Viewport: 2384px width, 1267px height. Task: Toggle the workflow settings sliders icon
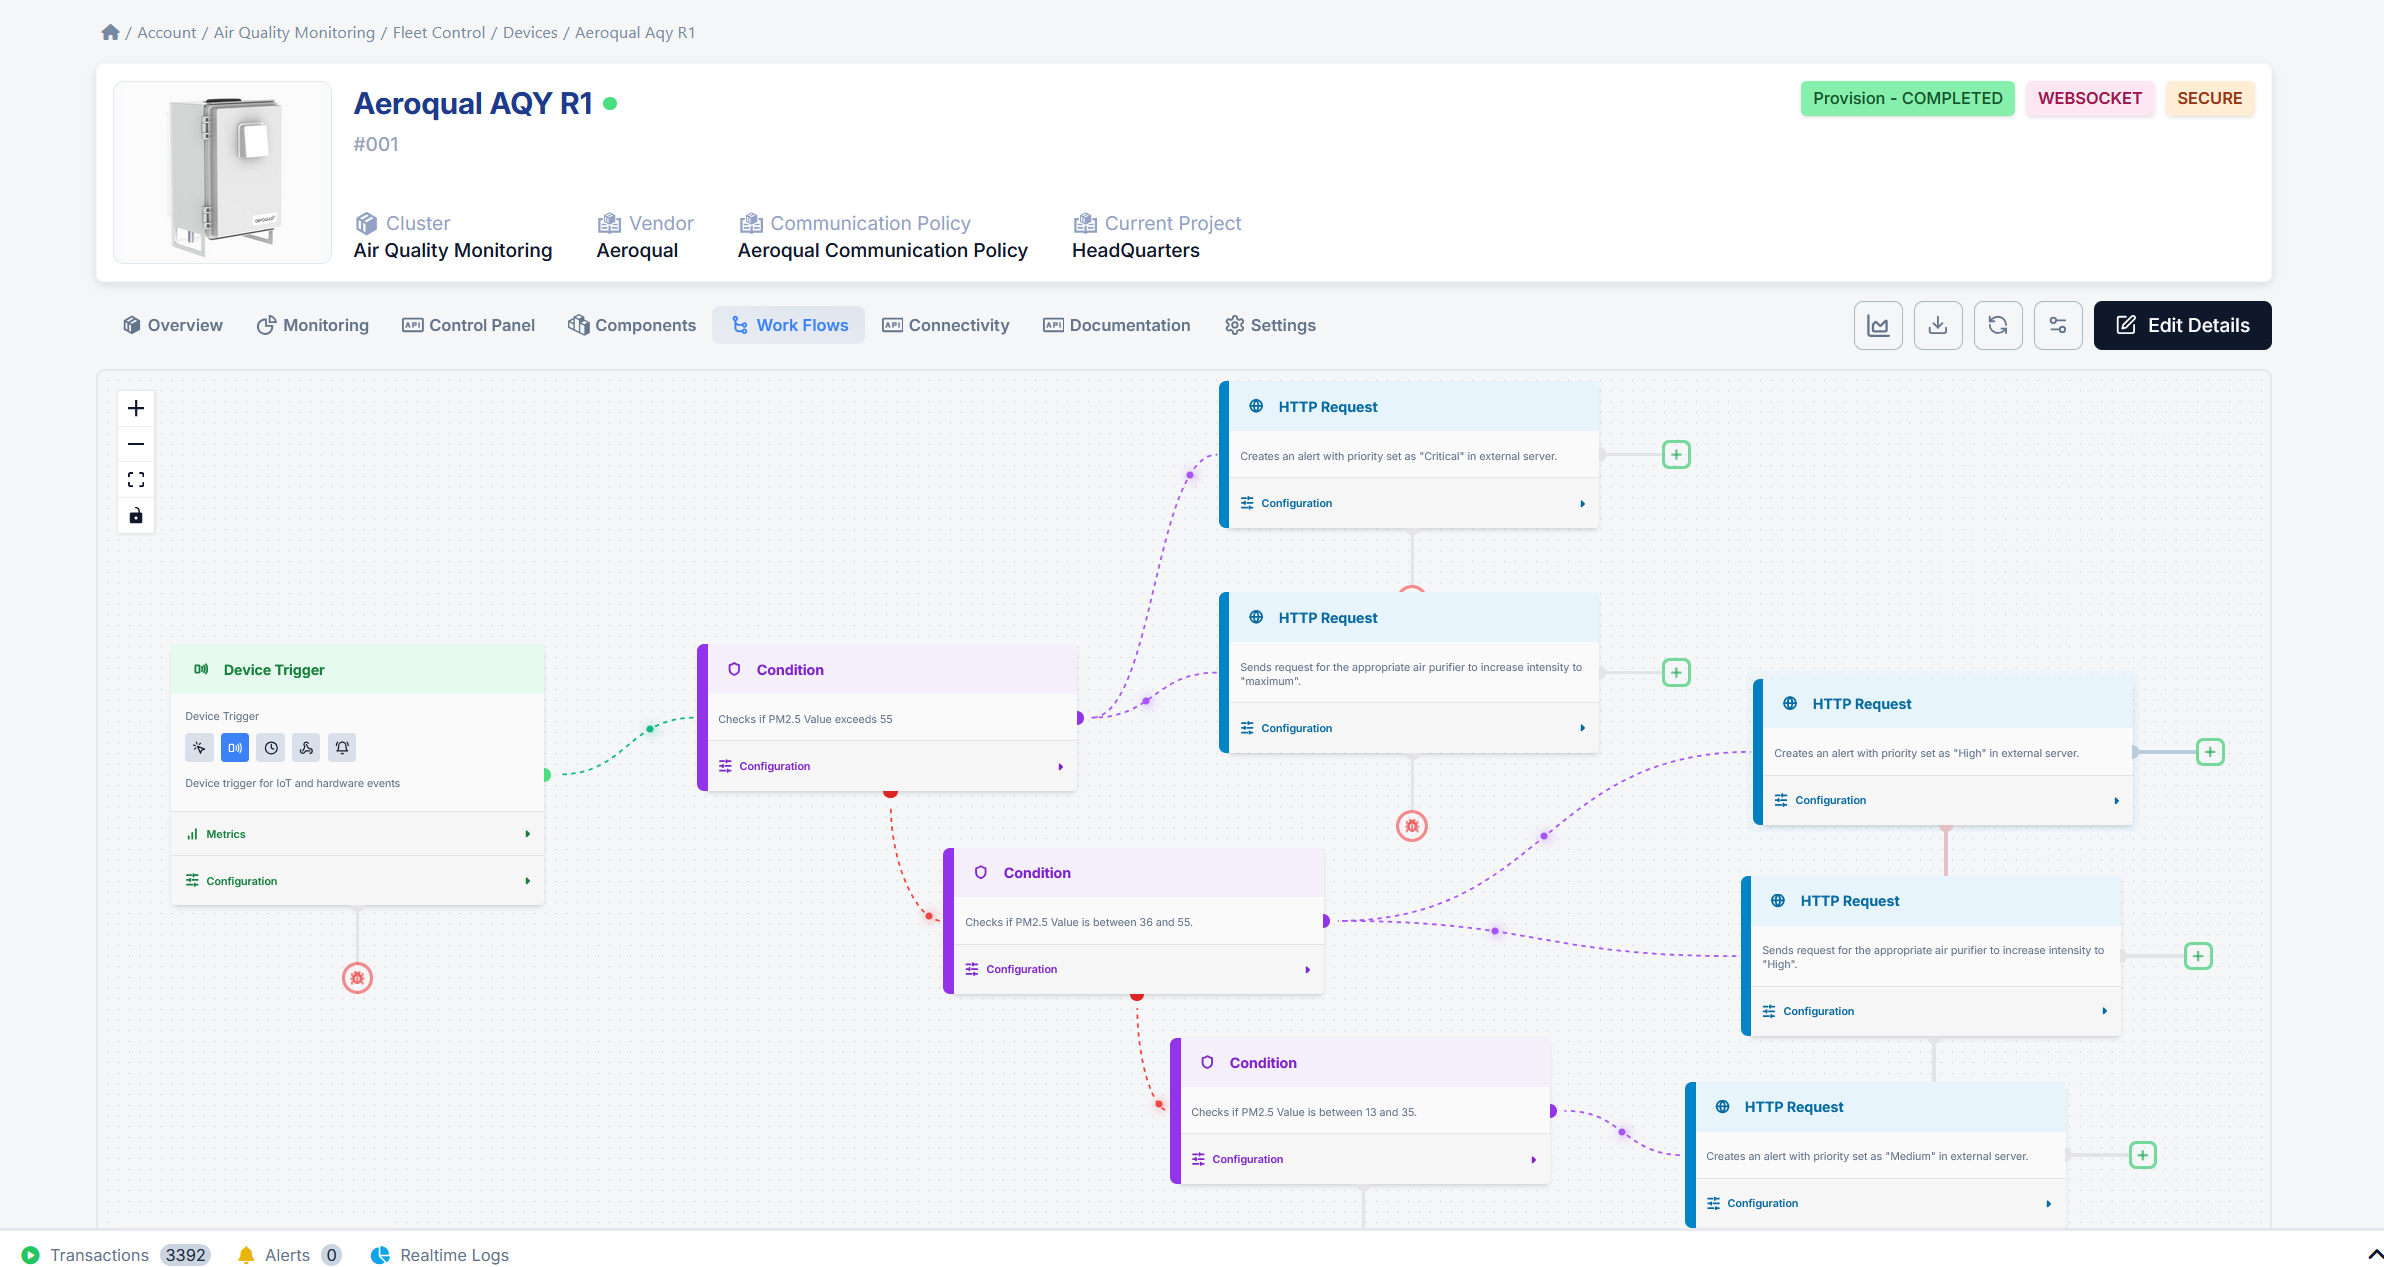(2058, 325)
